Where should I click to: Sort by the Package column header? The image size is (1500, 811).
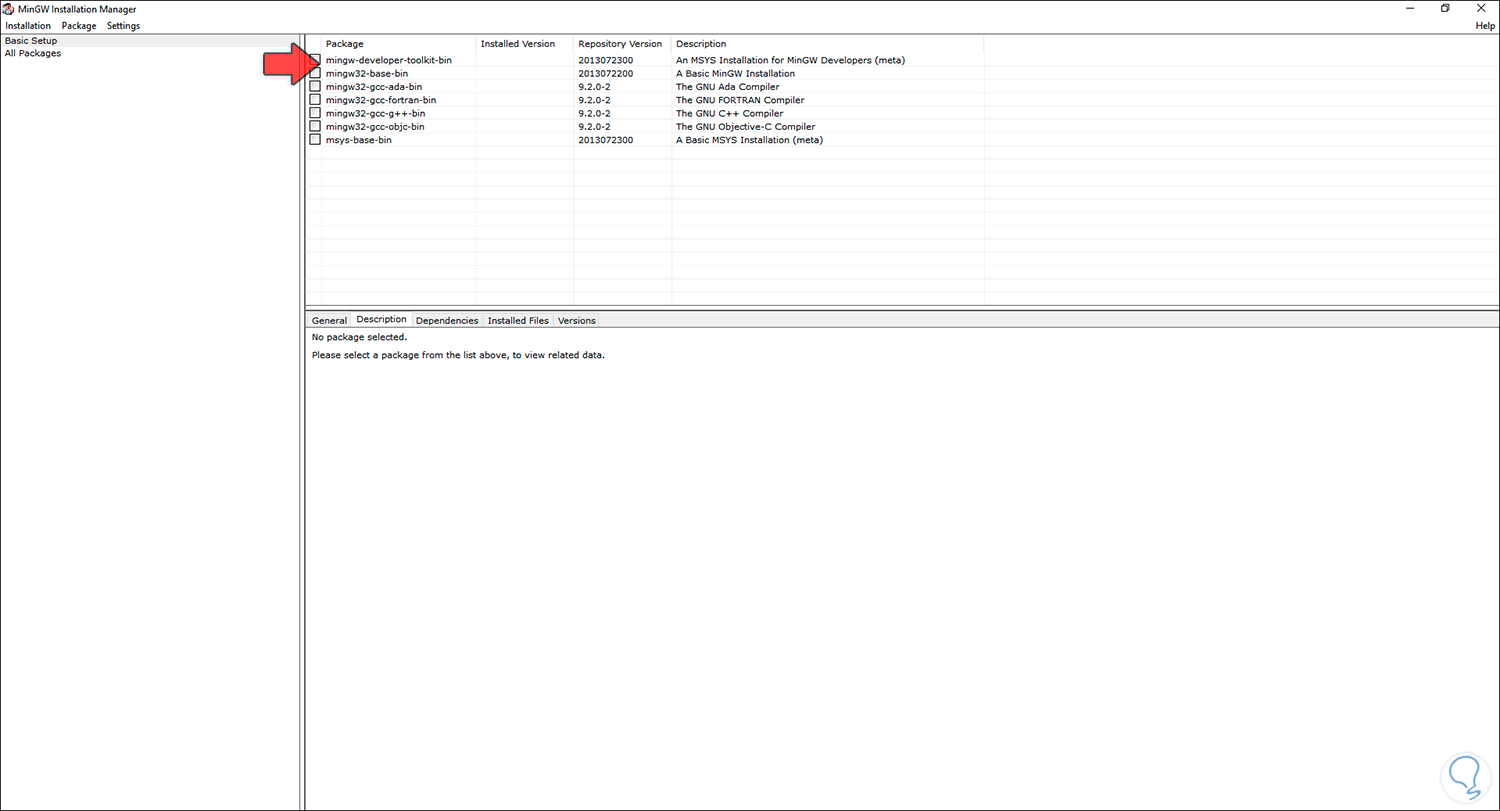(398, 44)
